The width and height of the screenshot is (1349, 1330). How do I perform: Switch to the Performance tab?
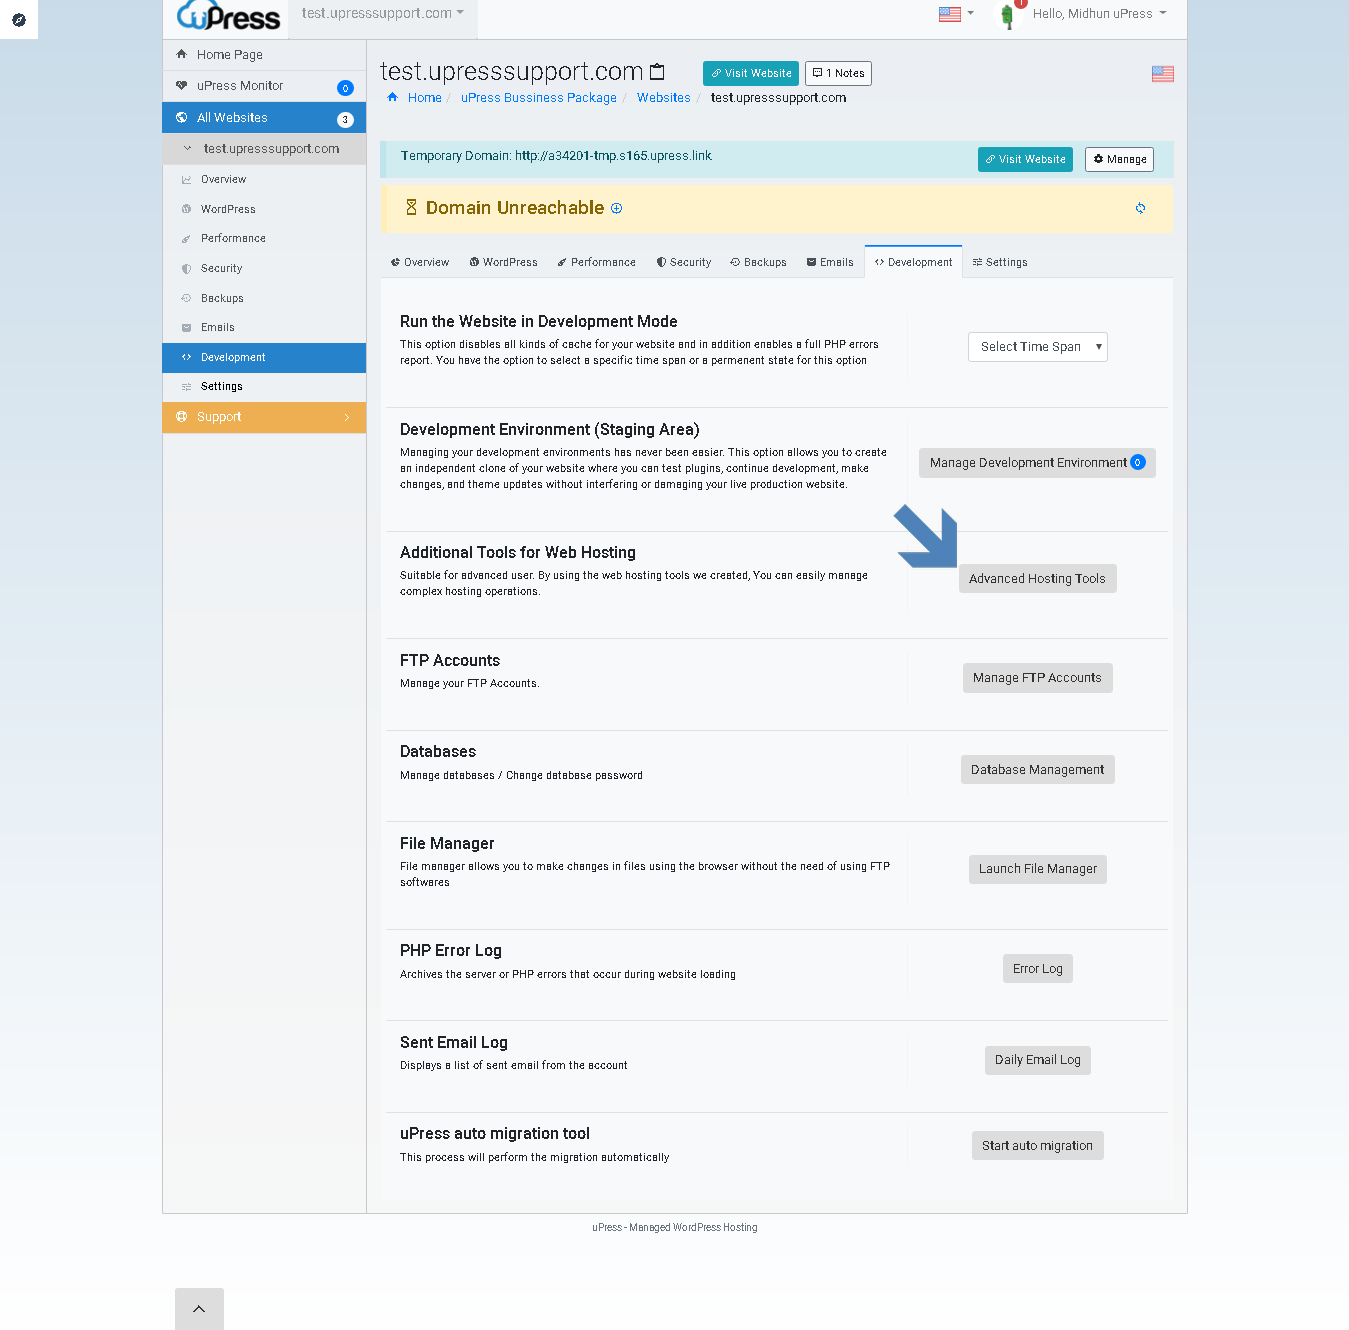(596, 262)
